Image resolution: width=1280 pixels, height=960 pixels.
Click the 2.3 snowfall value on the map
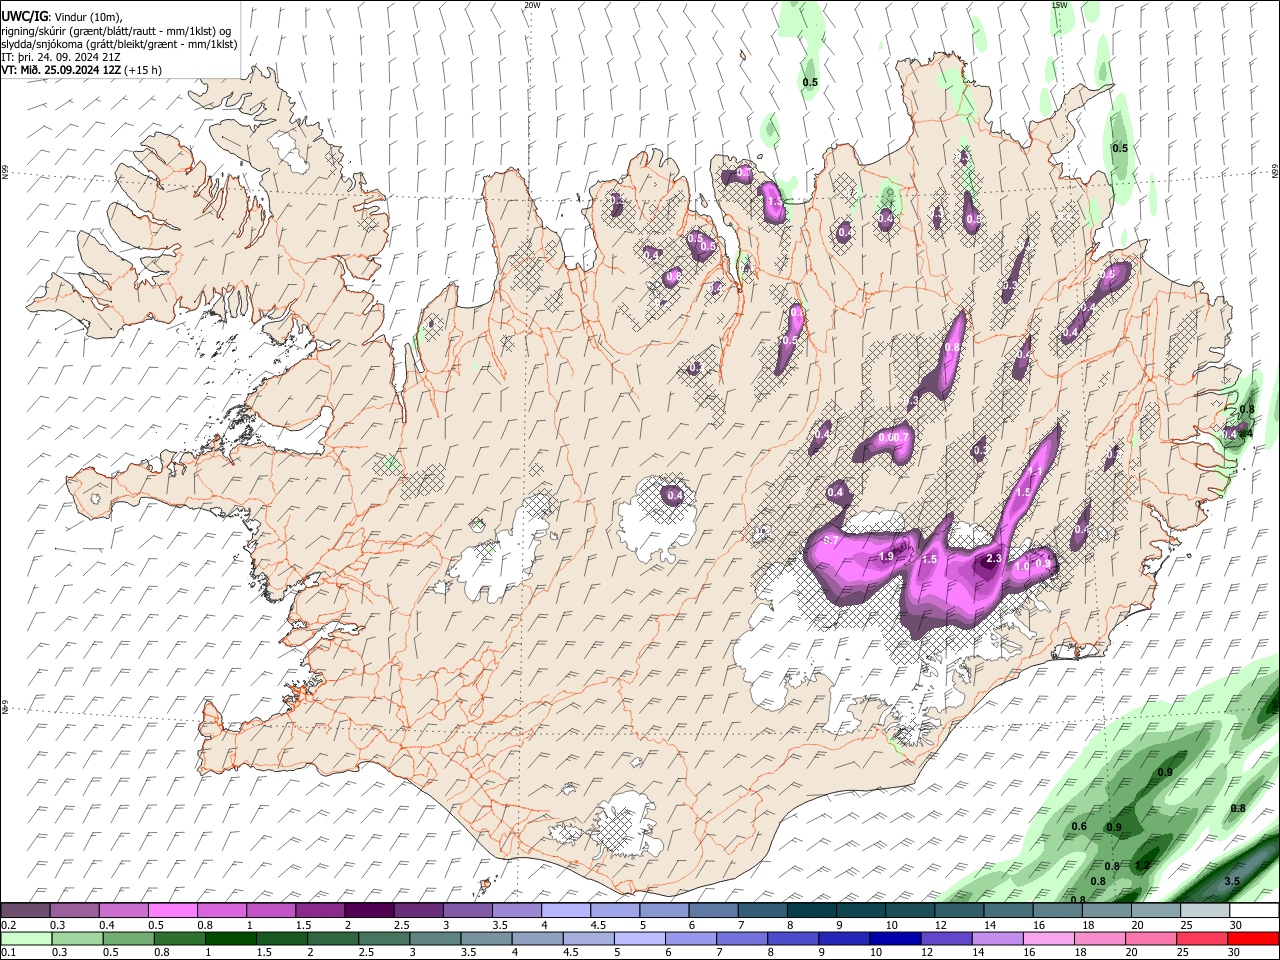point(994,559)
